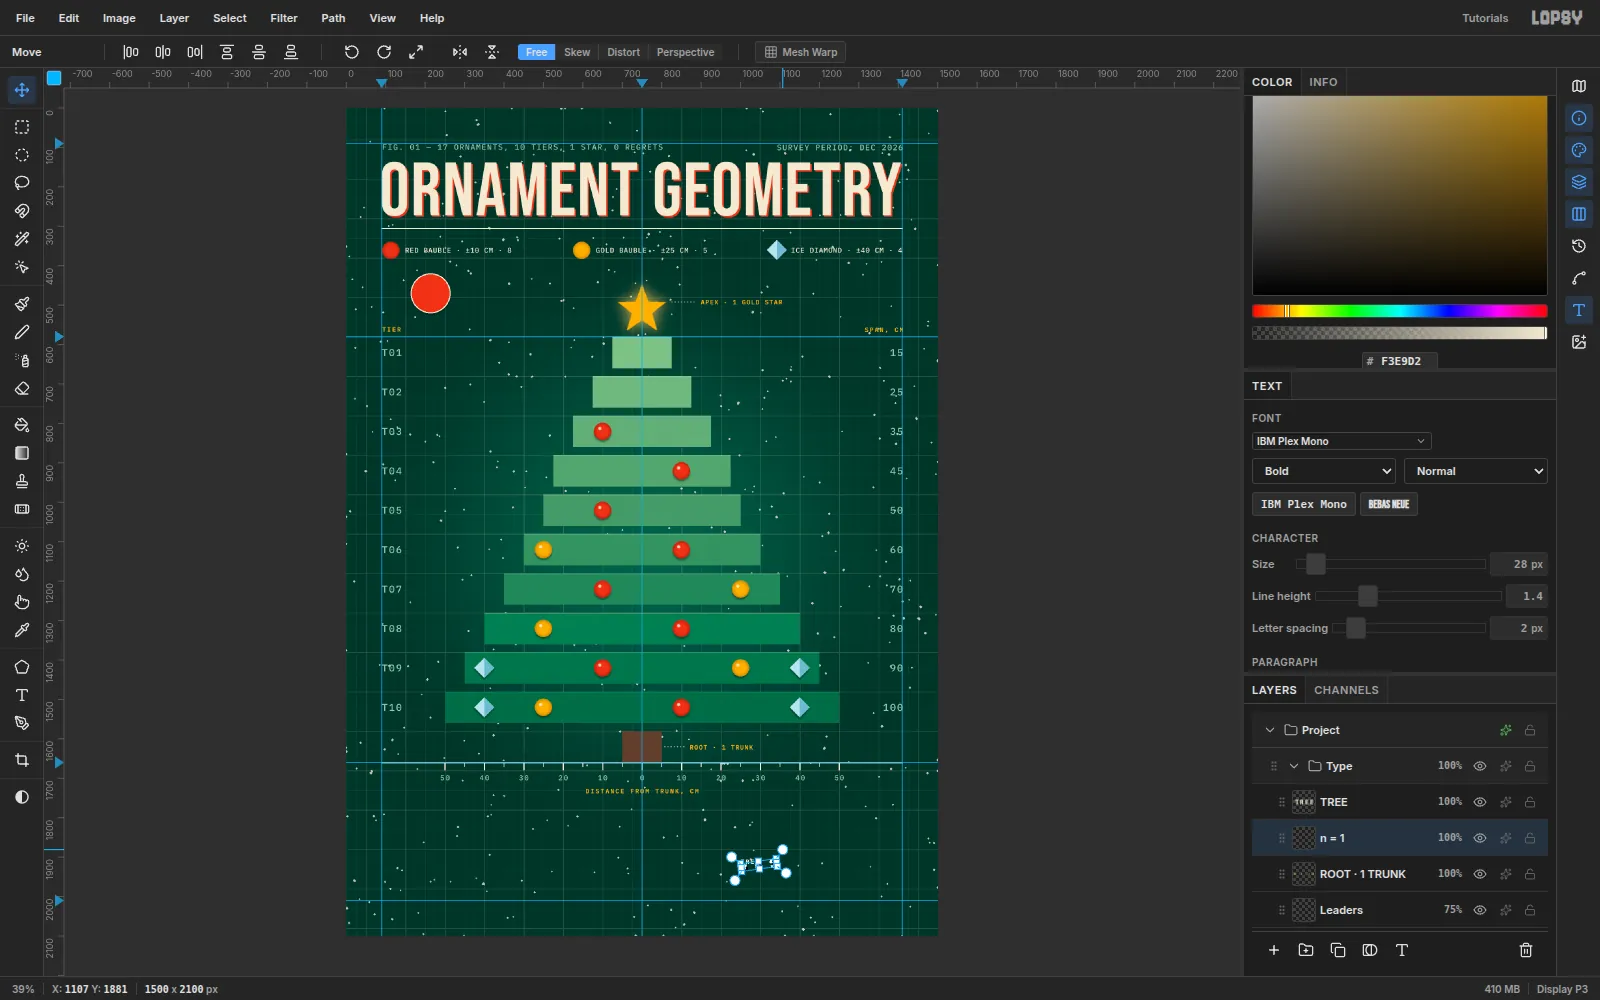Click the ROOT · 1 TRUNK layer thumbnail
Viewport: 1600px width, 1000px height.
coord(1304,874)
